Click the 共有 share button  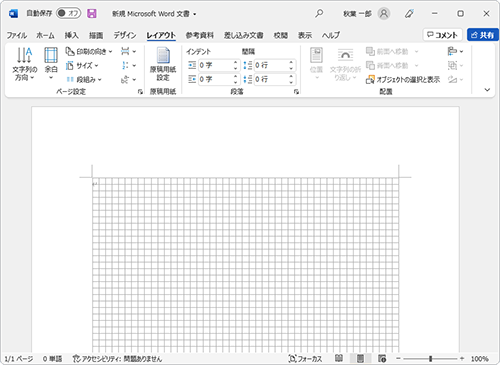pyautogui.click(x=483, y=35)
